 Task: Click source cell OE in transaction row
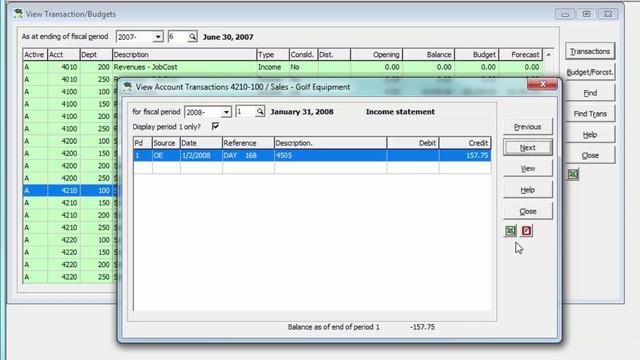click(x=166, y=156)
